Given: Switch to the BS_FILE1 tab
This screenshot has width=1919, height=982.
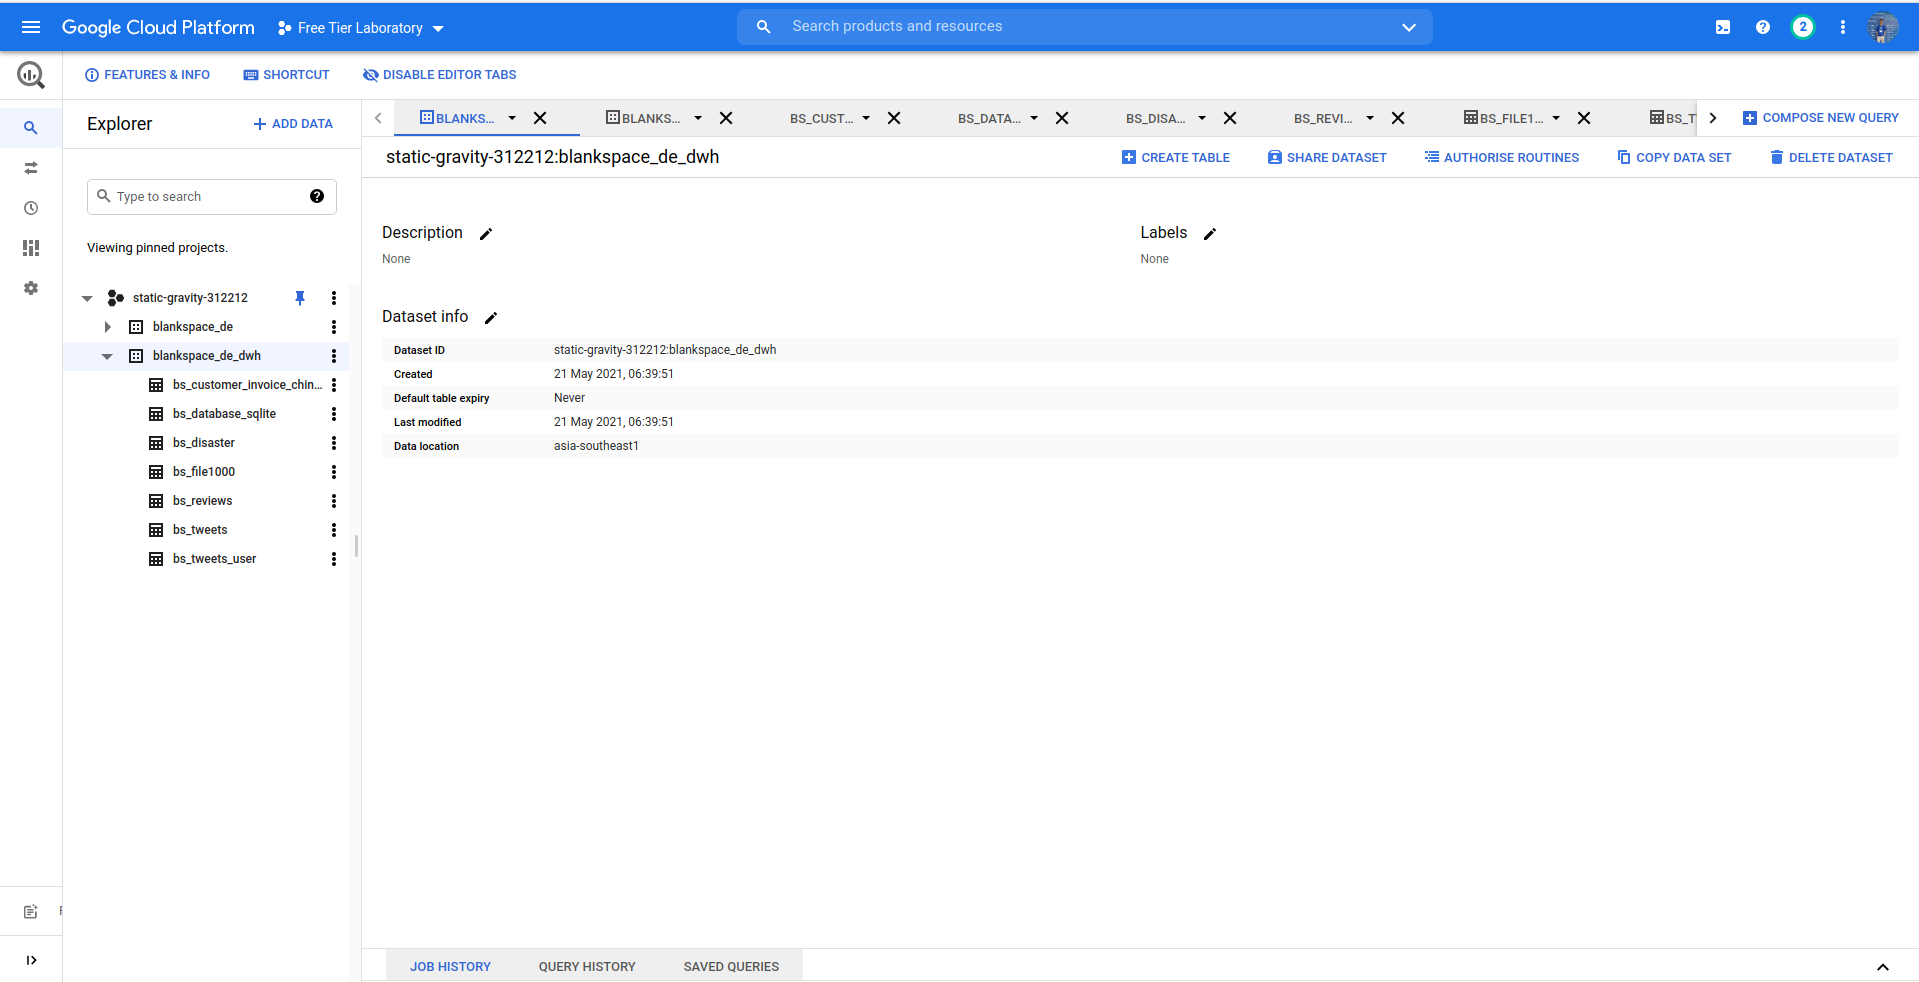Looking at the screenshot, I should coord(1503,118).
